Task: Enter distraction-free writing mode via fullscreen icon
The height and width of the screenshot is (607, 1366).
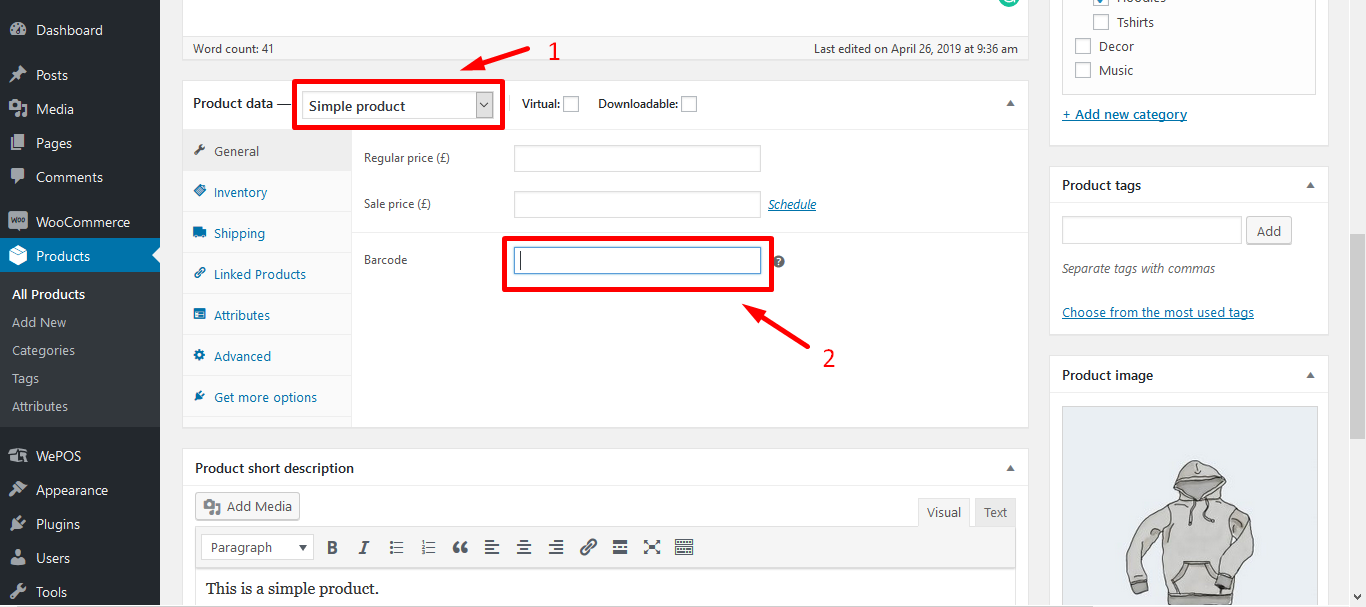Action: (652, 547)
